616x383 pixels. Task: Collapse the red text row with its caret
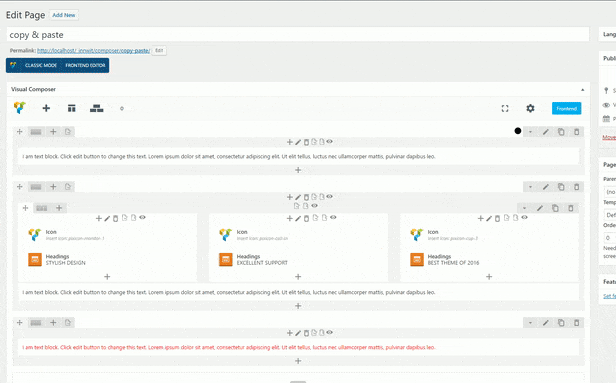point(530,323)
